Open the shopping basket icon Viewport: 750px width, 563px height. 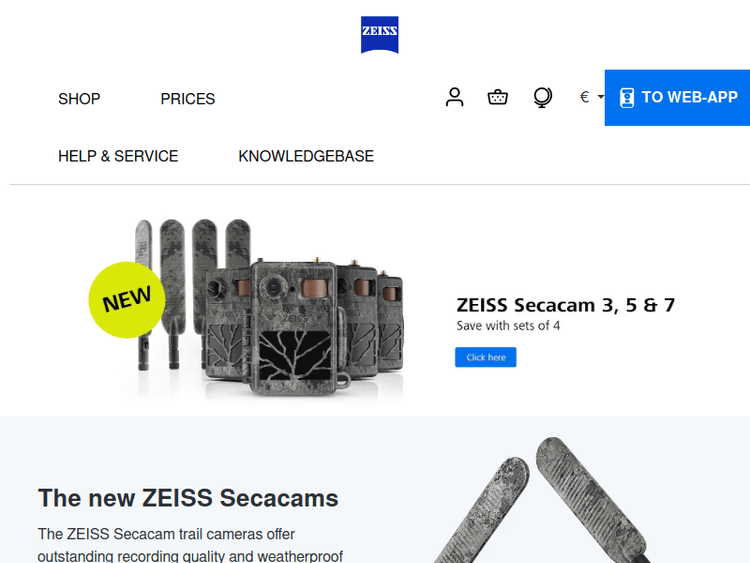[x=497, y=97]
